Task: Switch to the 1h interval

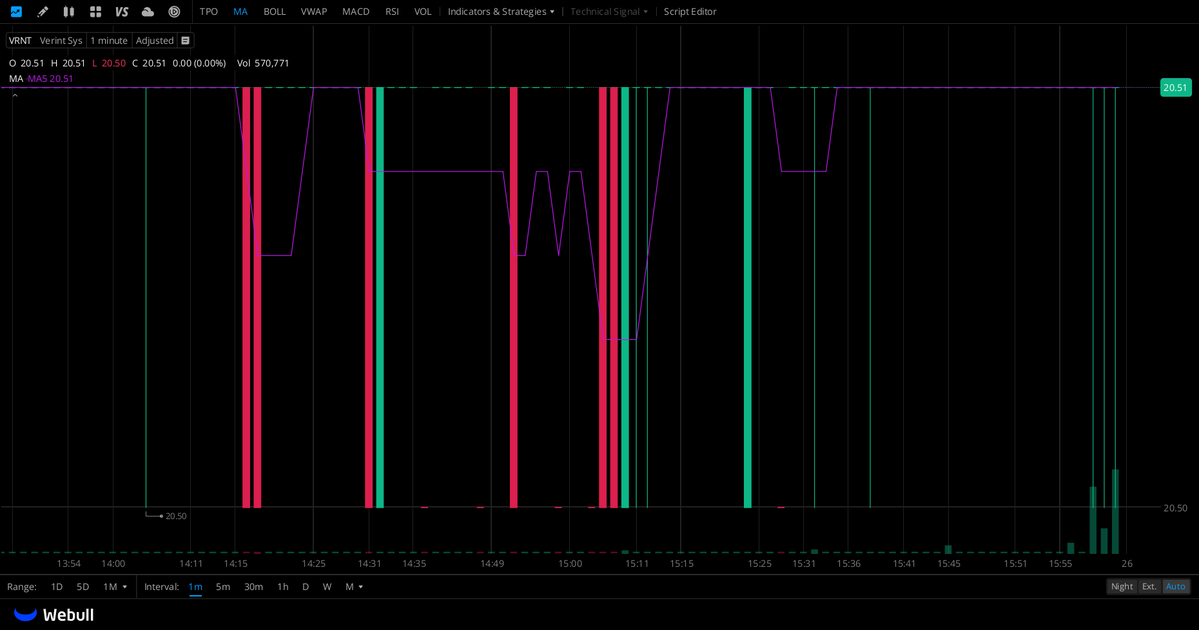Action: click(x=283, y=586)
